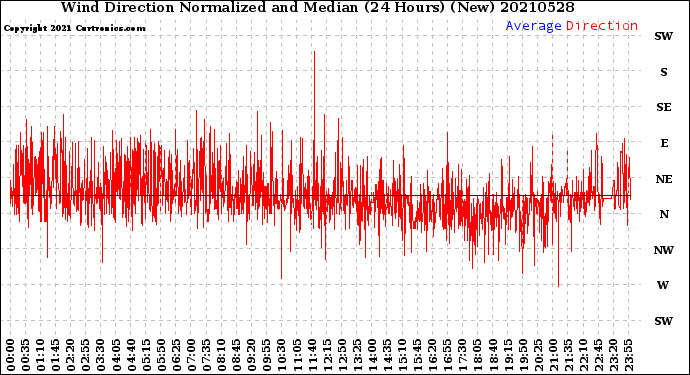This screenshot has width=690, height=375.
Task: Click the SW axis label below W
Action: point(664,321)
